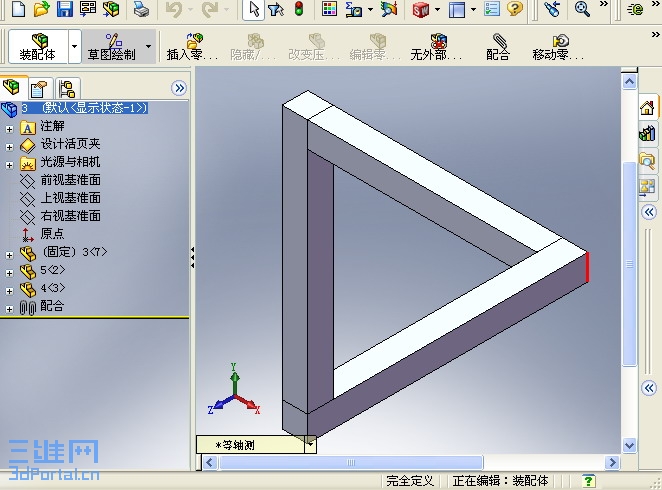Click the Save floppy disk icon
Screen dimensions: 662x490
coord(65,8)
